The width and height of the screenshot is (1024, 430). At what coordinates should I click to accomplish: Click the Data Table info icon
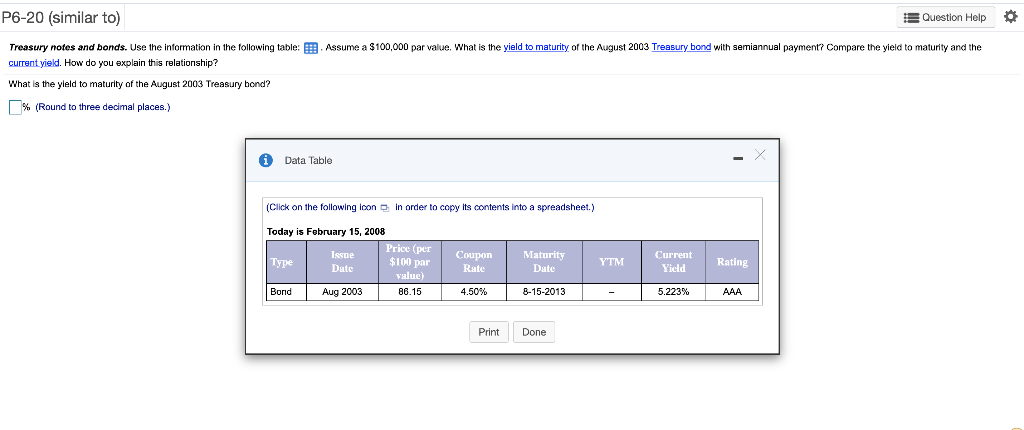click(265, 161)
